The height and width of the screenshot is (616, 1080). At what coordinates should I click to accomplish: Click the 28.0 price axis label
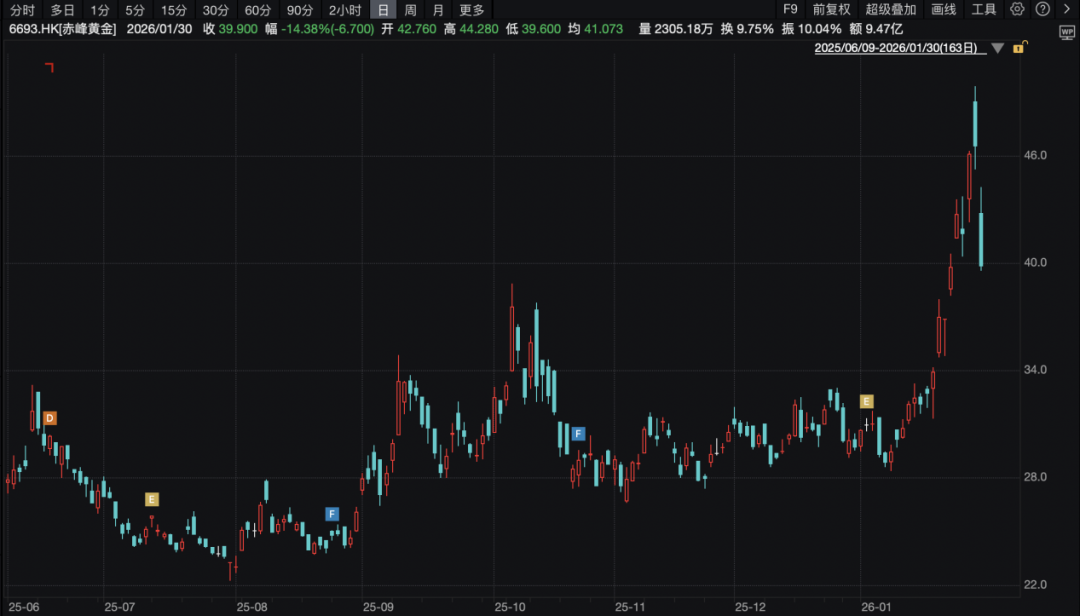coord(1035,478)
